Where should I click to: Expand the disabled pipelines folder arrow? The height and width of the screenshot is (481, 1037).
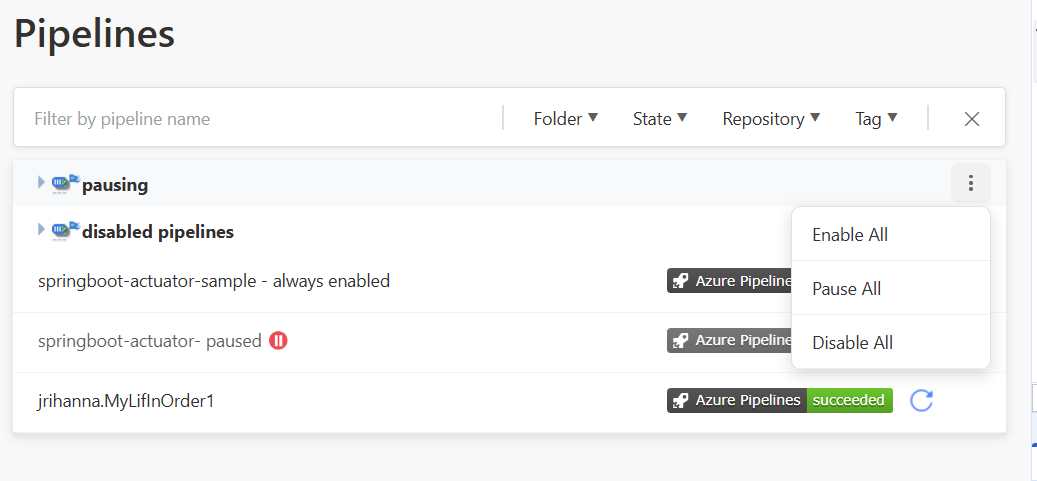point(41,231)
